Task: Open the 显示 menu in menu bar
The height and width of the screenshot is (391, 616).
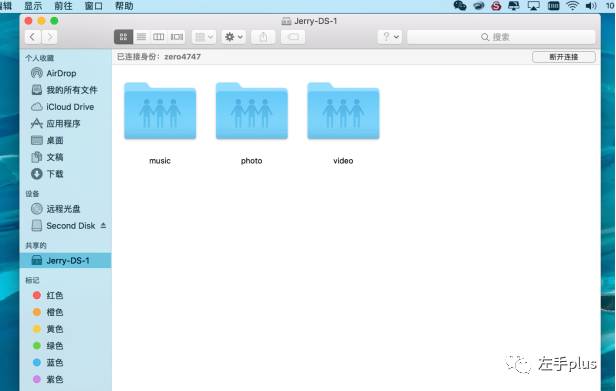Action: pyautogui.click(x=33, y=6)
